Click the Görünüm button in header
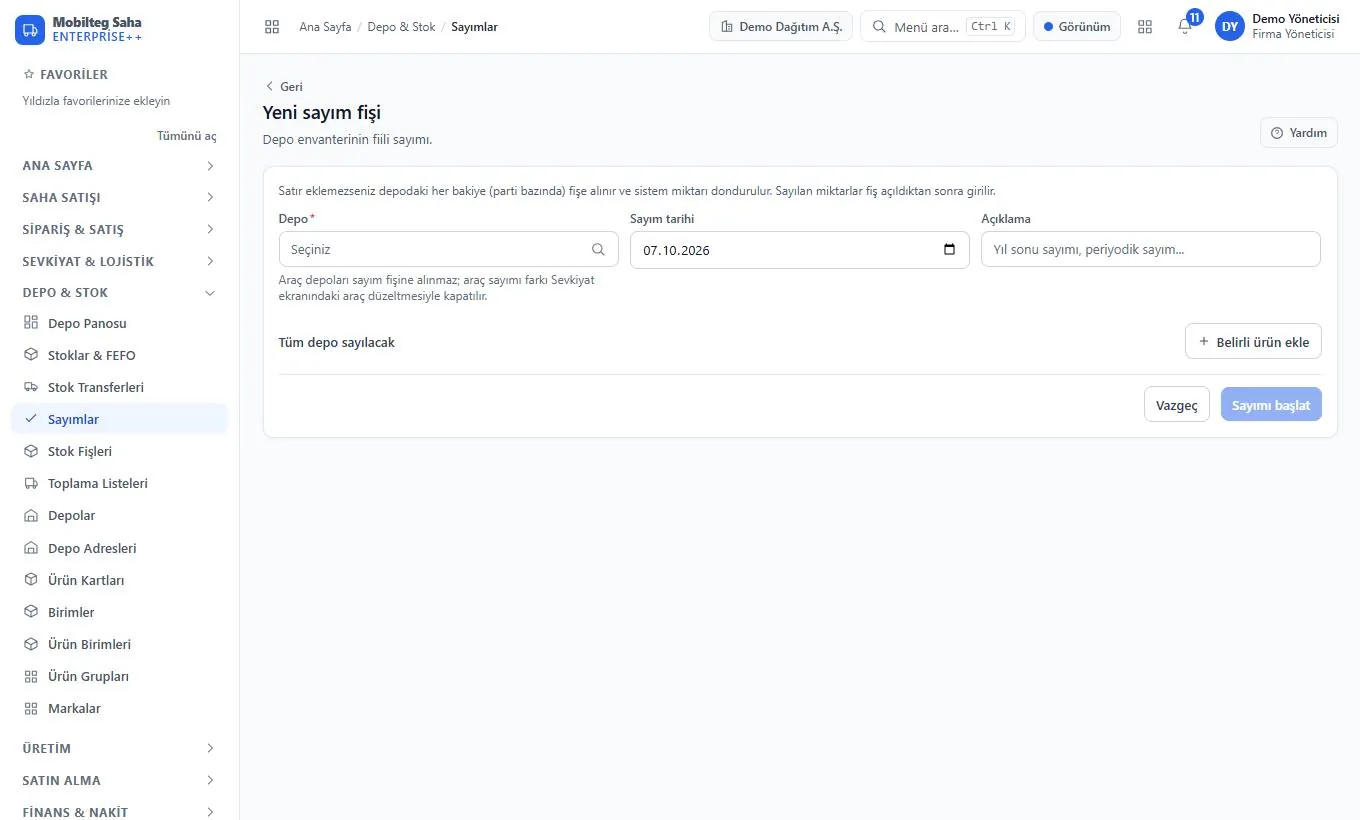The image size is (1360, 820). (1077, 27)
